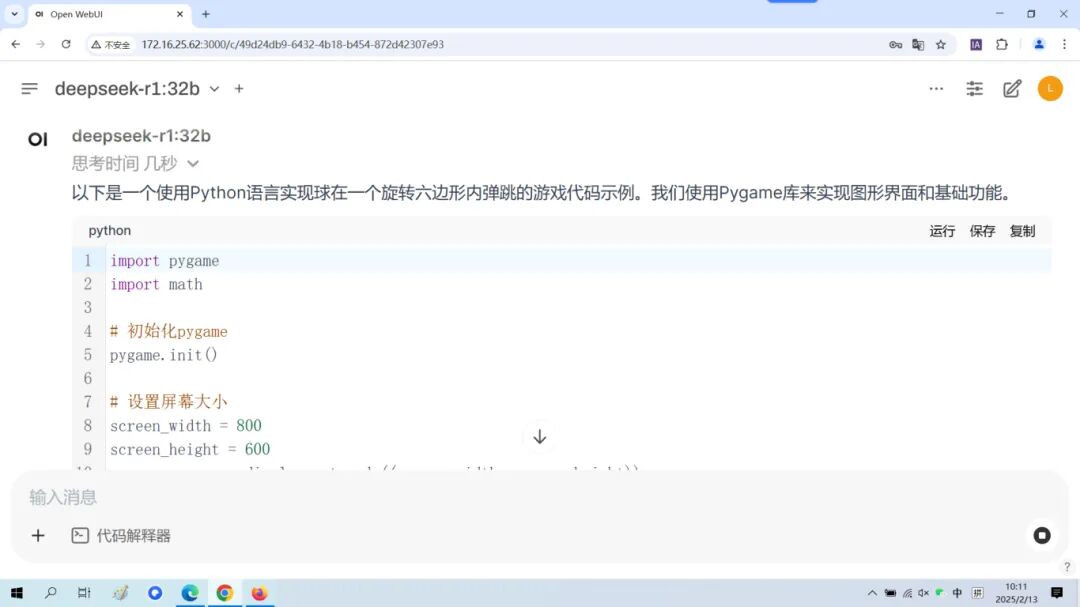Click the address bar URL
1080x607 pixels.
[x=293, y=44]
